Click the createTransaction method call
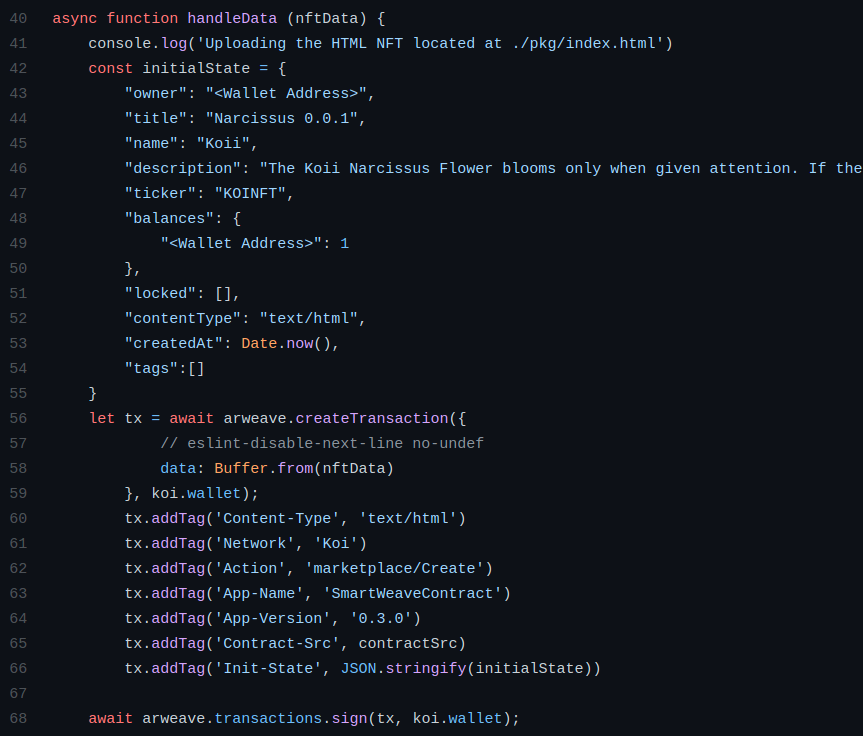The image size is (863, 736). [x=372, y=418]
